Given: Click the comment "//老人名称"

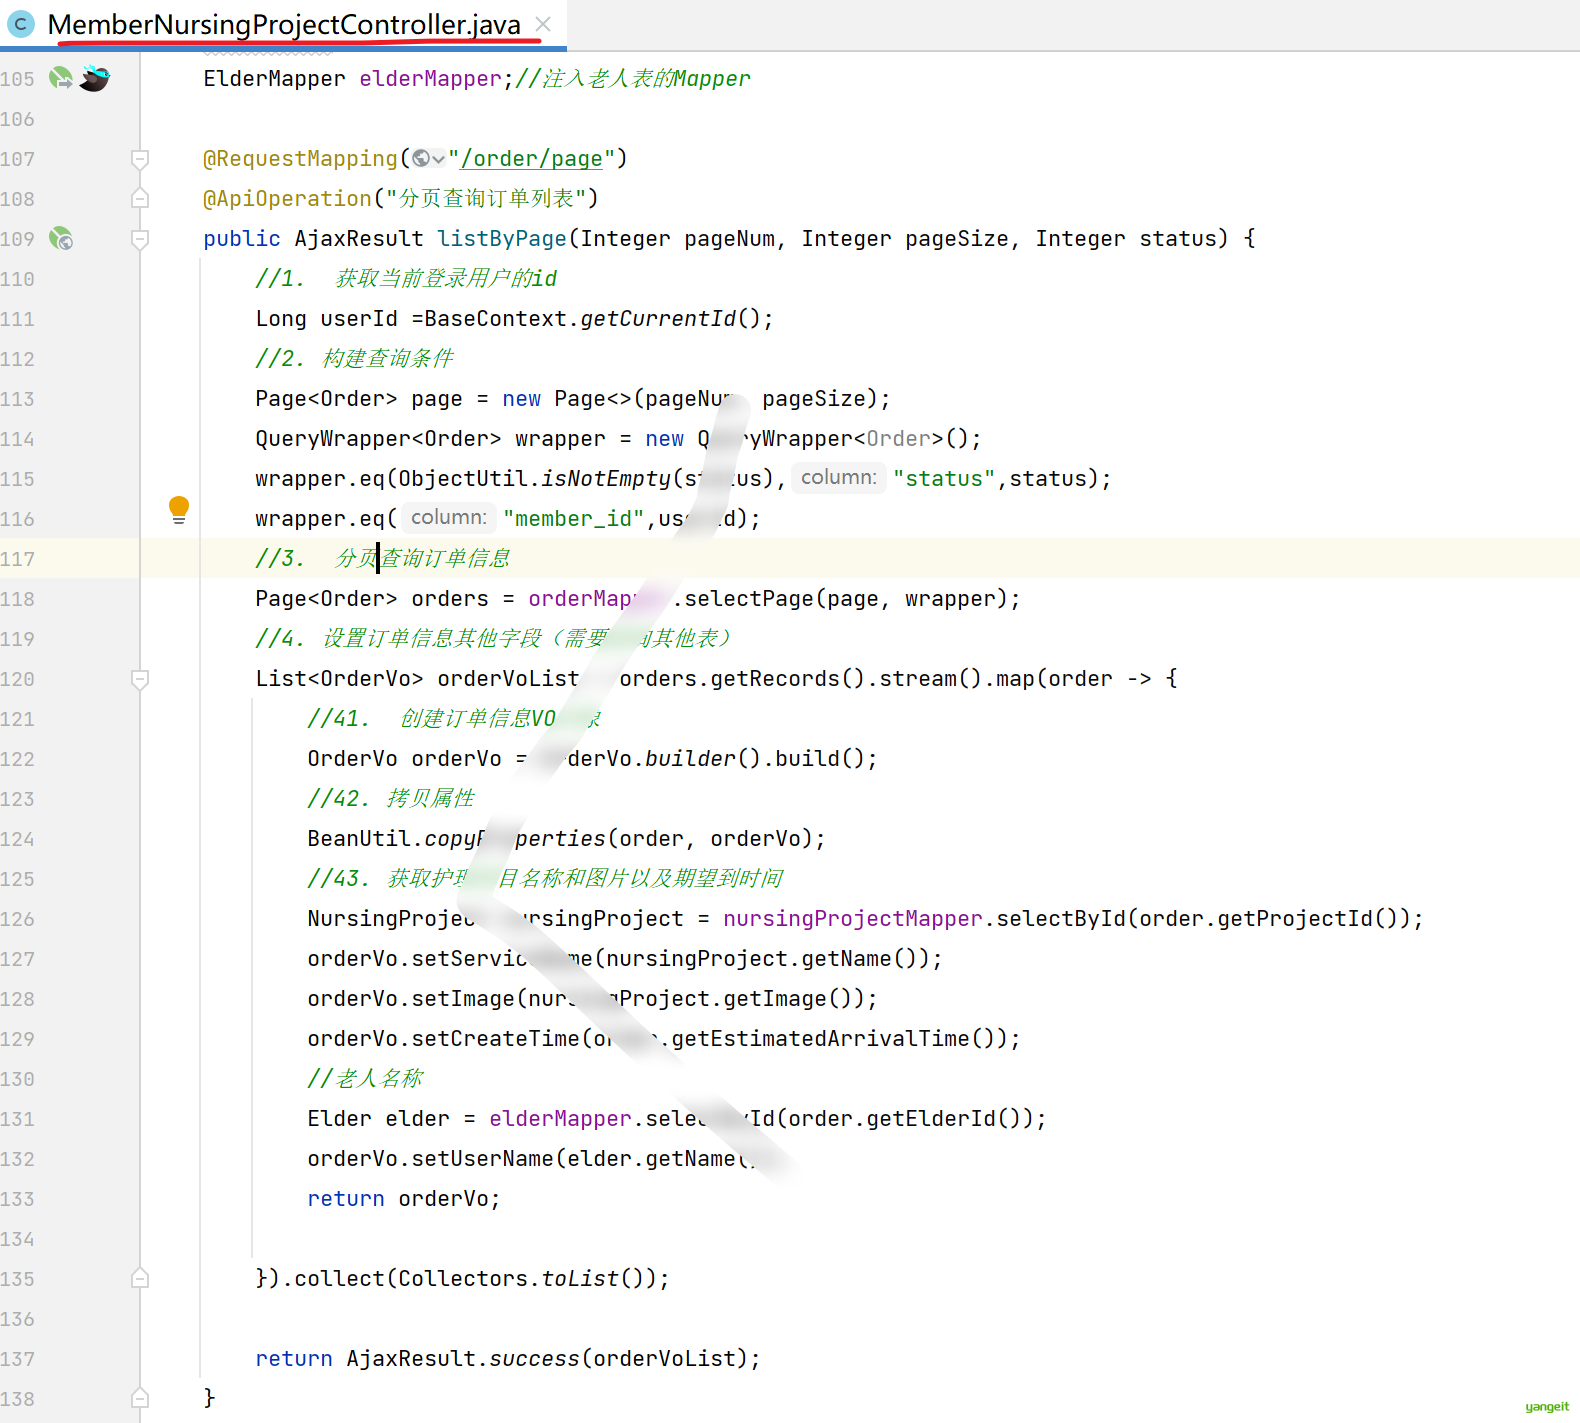Looking at the screenshot, I should coord(366,1078).
